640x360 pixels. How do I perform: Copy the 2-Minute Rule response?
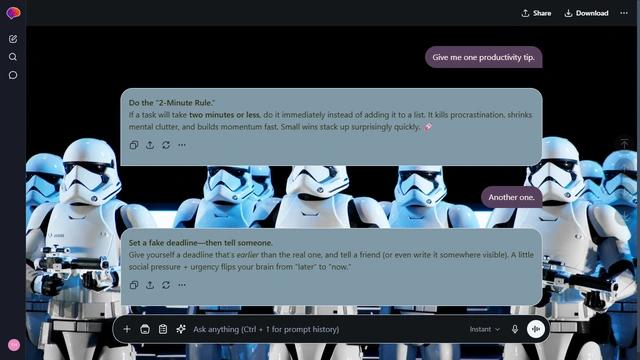pos(134,145)
